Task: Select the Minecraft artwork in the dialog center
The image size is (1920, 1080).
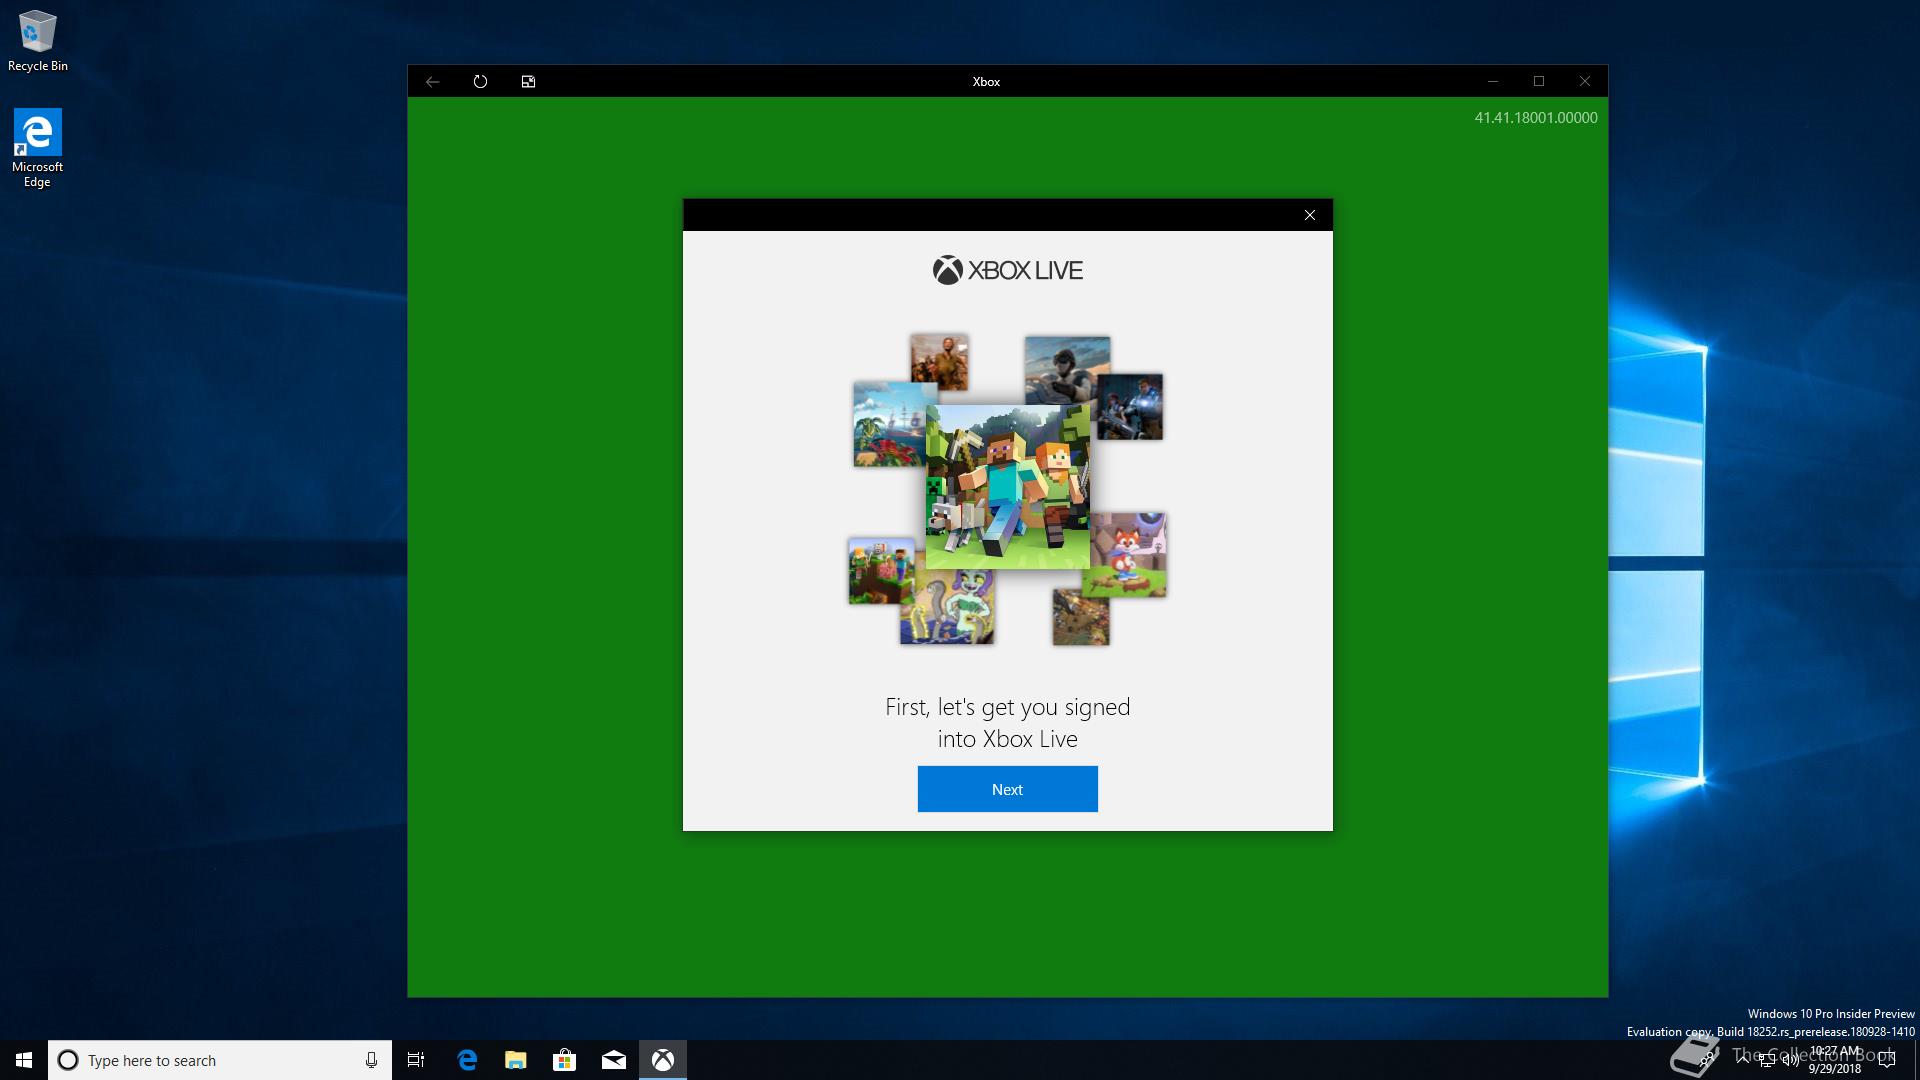Action: point(1007,487)
